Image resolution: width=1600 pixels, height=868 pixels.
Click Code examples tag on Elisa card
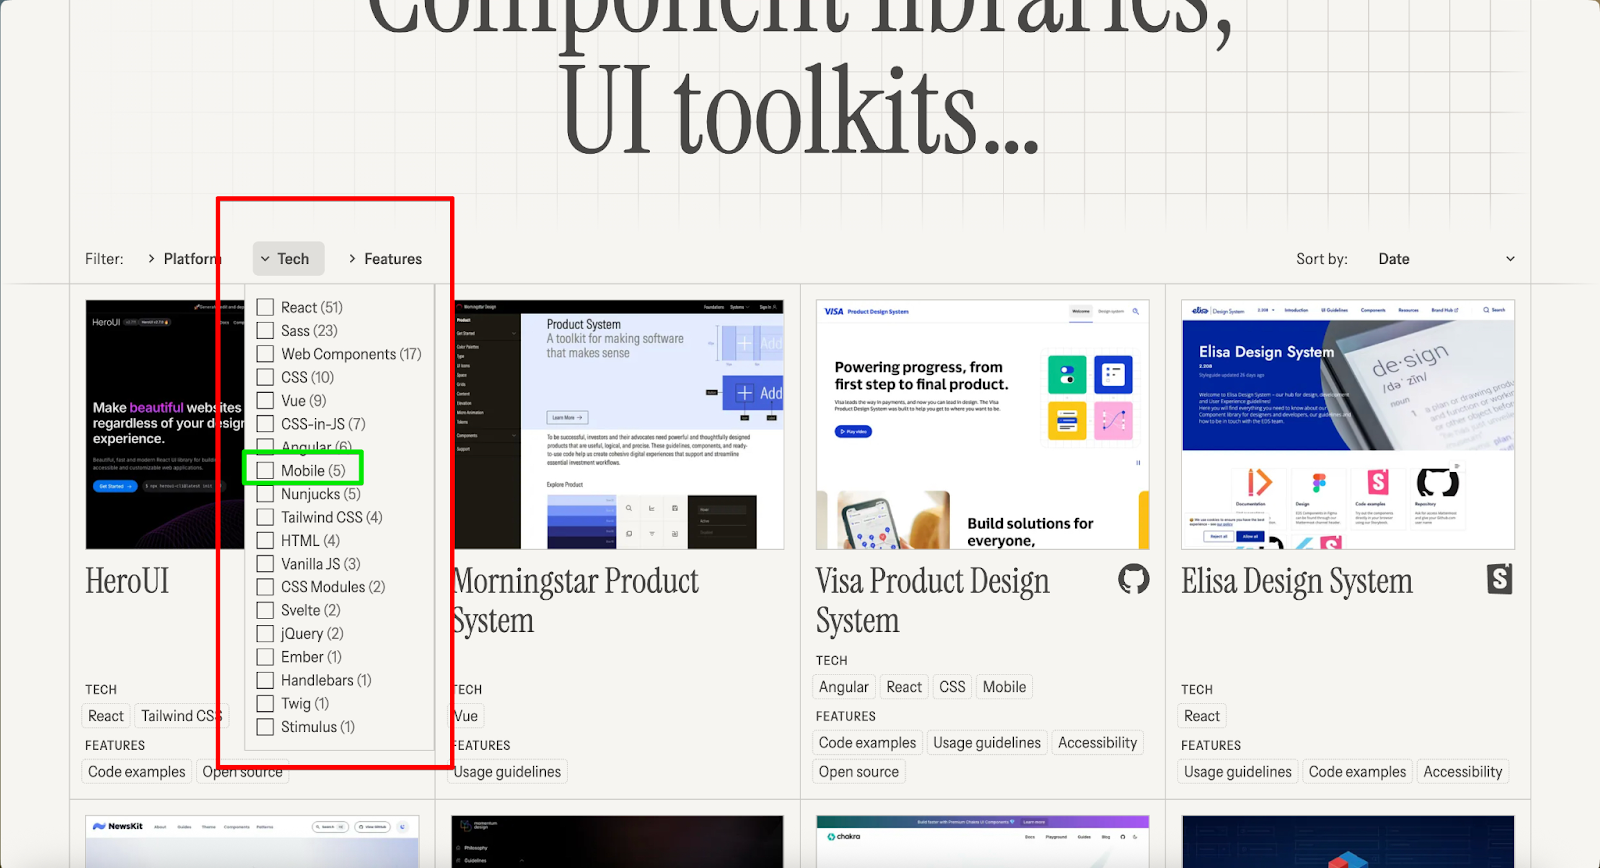(x=1358, y=772)
